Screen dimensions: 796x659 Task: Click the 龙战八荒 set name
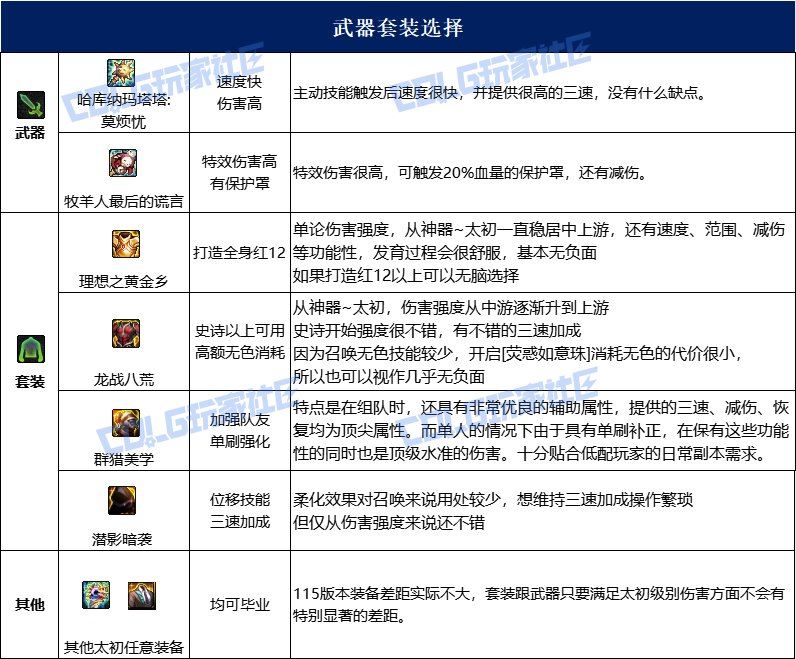pos(123,379)
